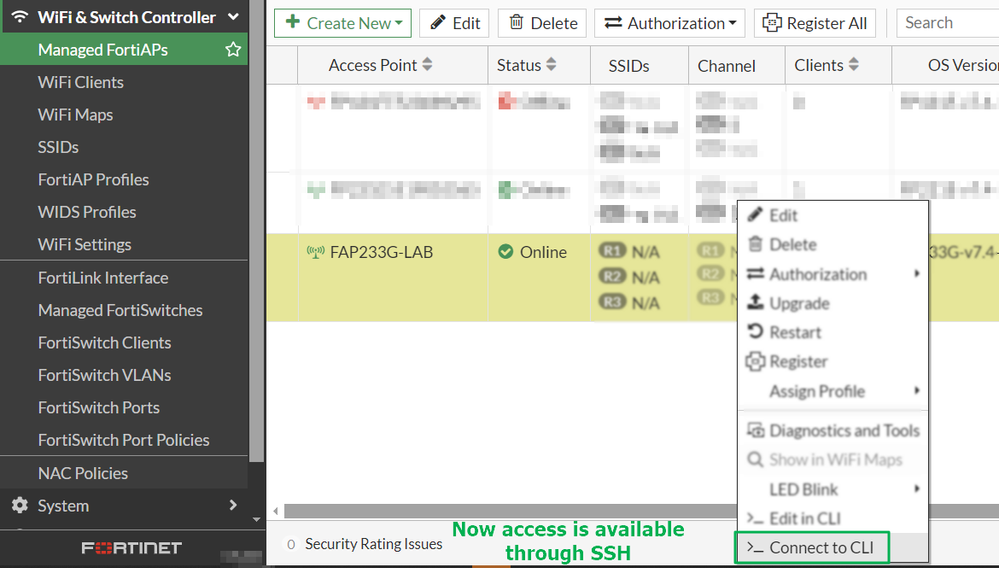999x568 pixels.
Task: Sort by Clients column arrows
Action: [x=854, y=64]
